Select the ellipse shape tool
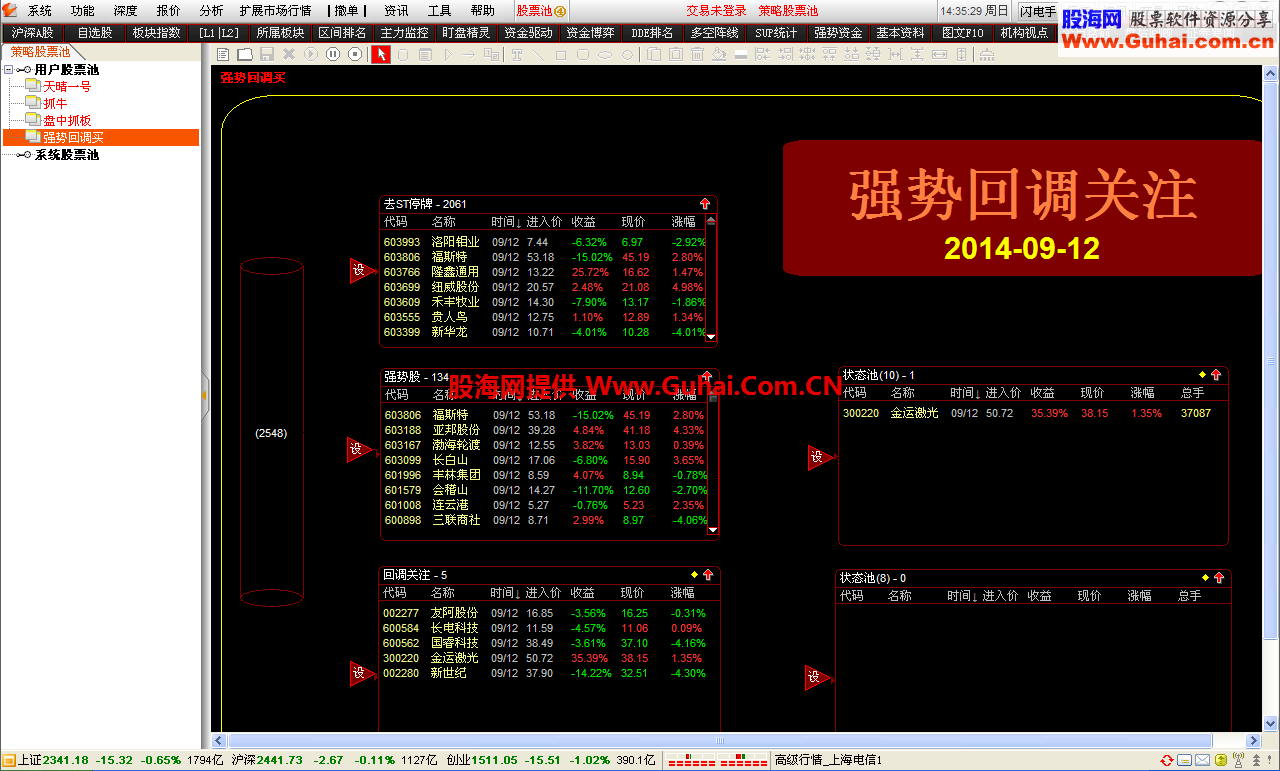1280x771 pixels. click(x=604, y=54)
